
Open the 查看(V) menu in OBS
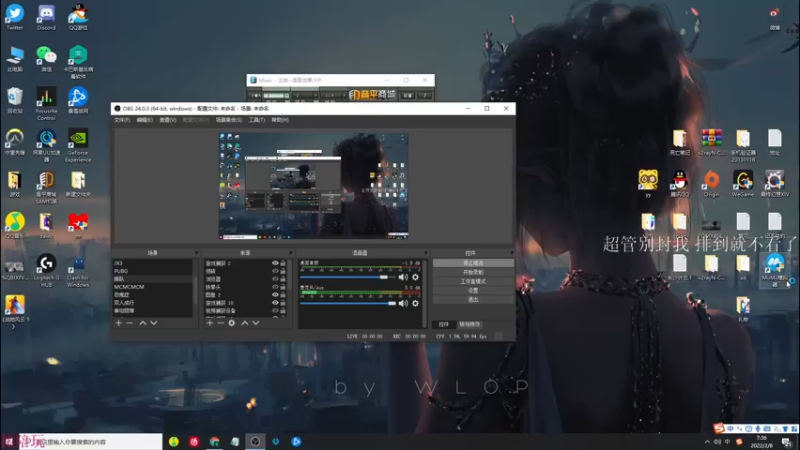[x=167, y=120]
